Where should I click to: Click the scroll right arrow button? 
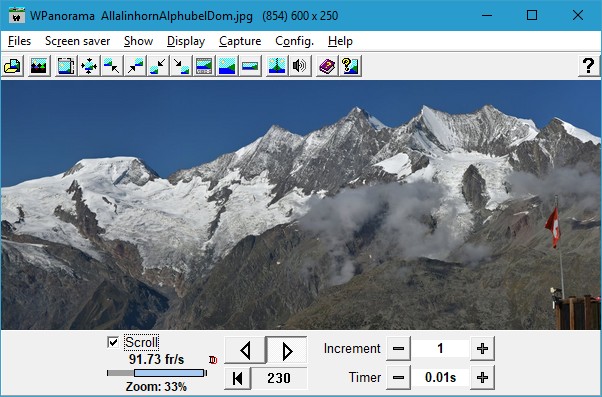(x=287, y=350)
